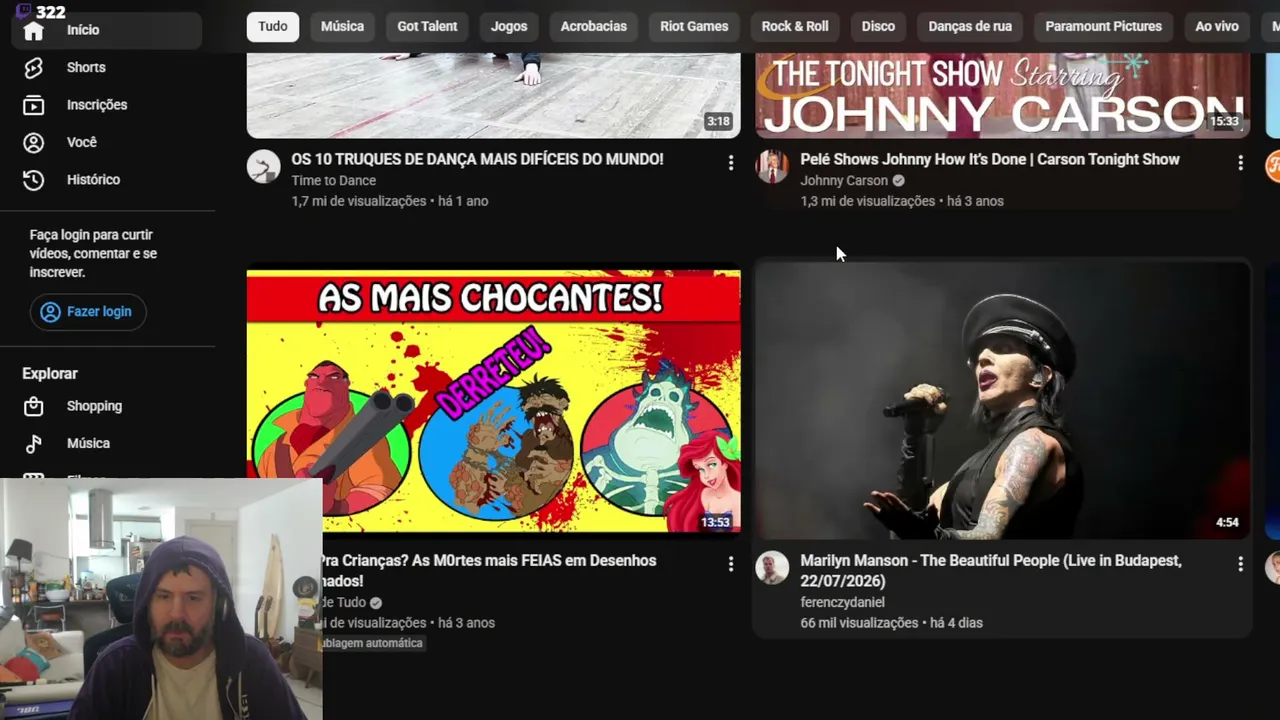The width and height of the screenshot is (1280, 720).
Task: Open the Início home icon in sidebar
Action: [34, 31]
